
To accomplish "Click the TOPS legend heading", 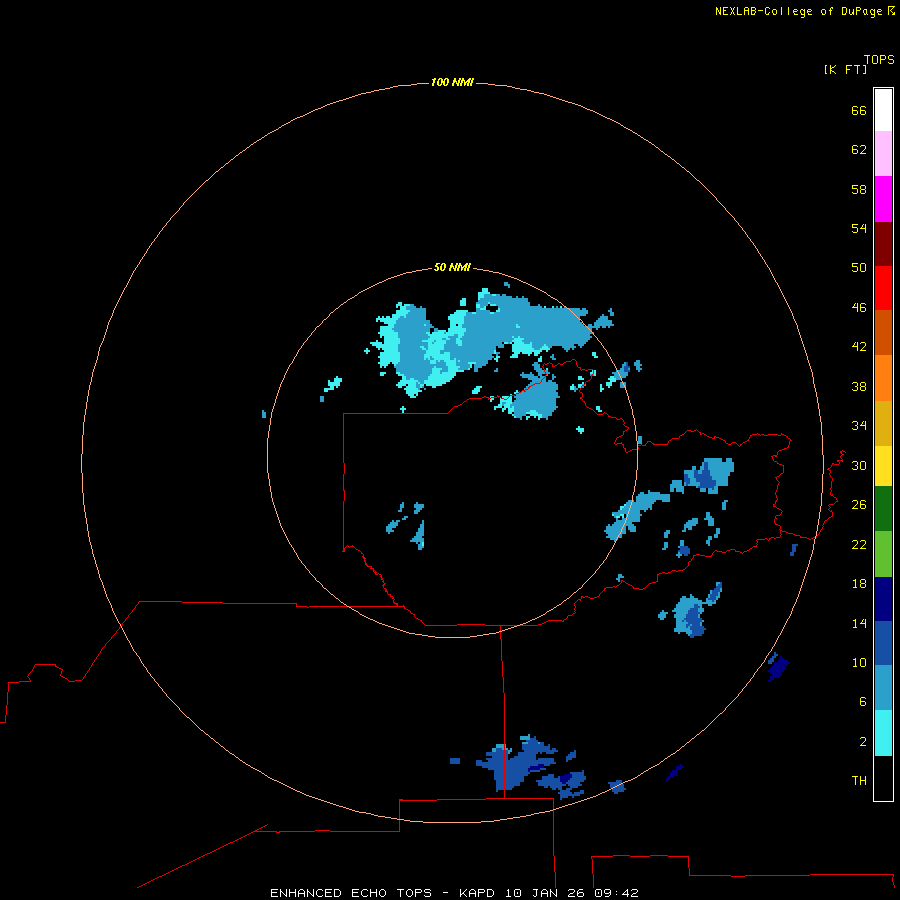I will [879, 59].
